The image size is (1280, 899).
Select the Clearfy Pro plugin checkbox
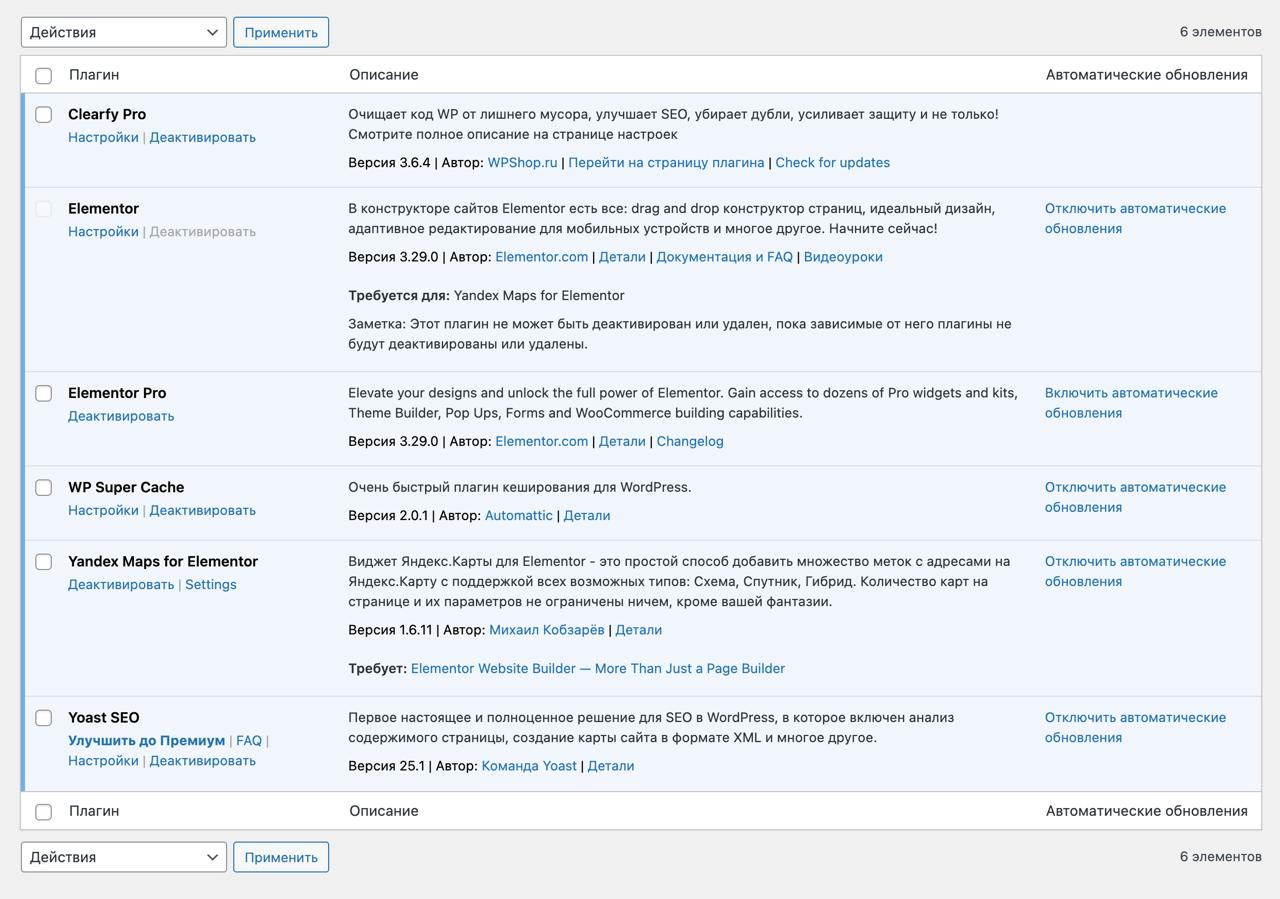[43, 115]
